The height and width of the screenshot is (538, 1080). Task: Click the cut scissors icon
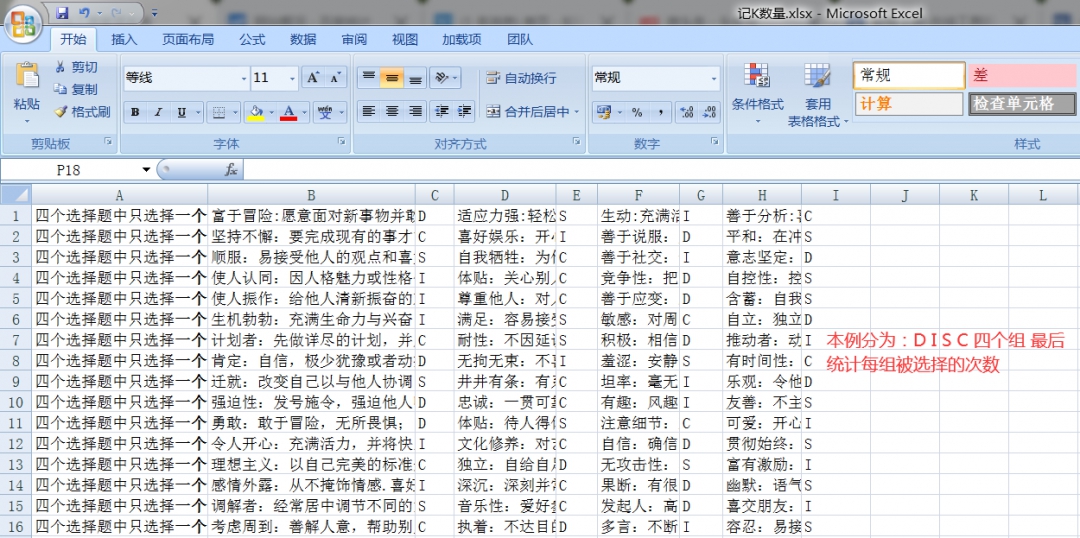(x=60, y=67)
